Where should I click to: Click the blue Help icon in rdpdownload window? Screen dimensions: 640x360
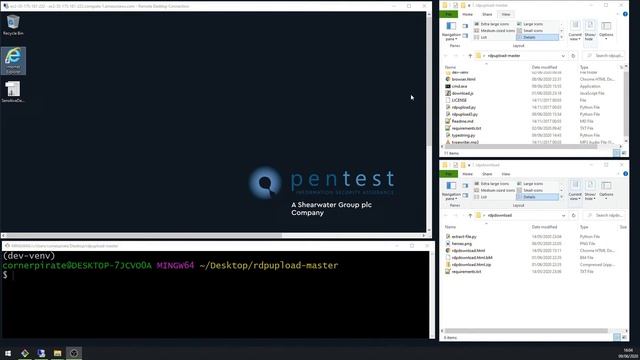(x=625, y=173)
